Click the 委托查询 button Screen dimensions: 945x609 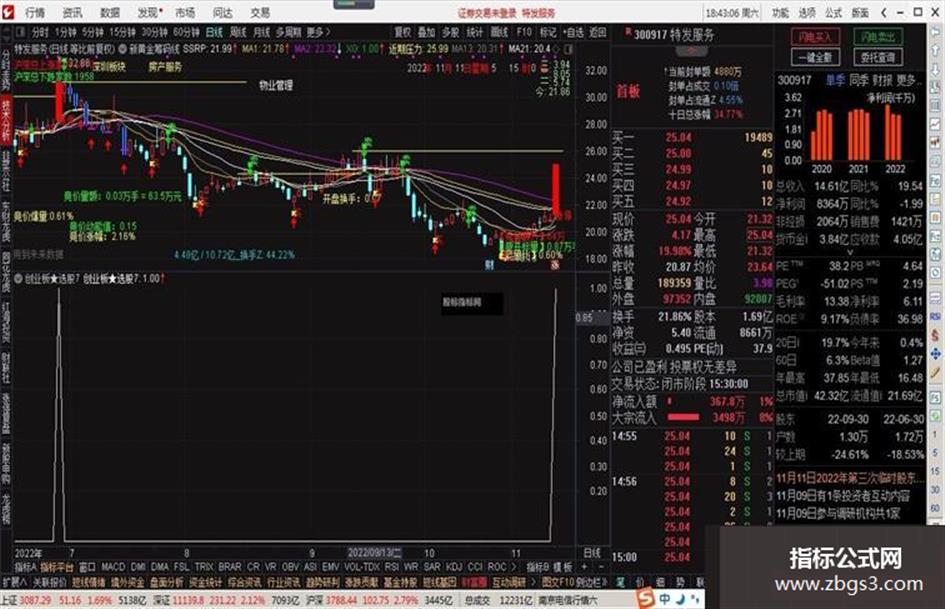click(878, 57)
